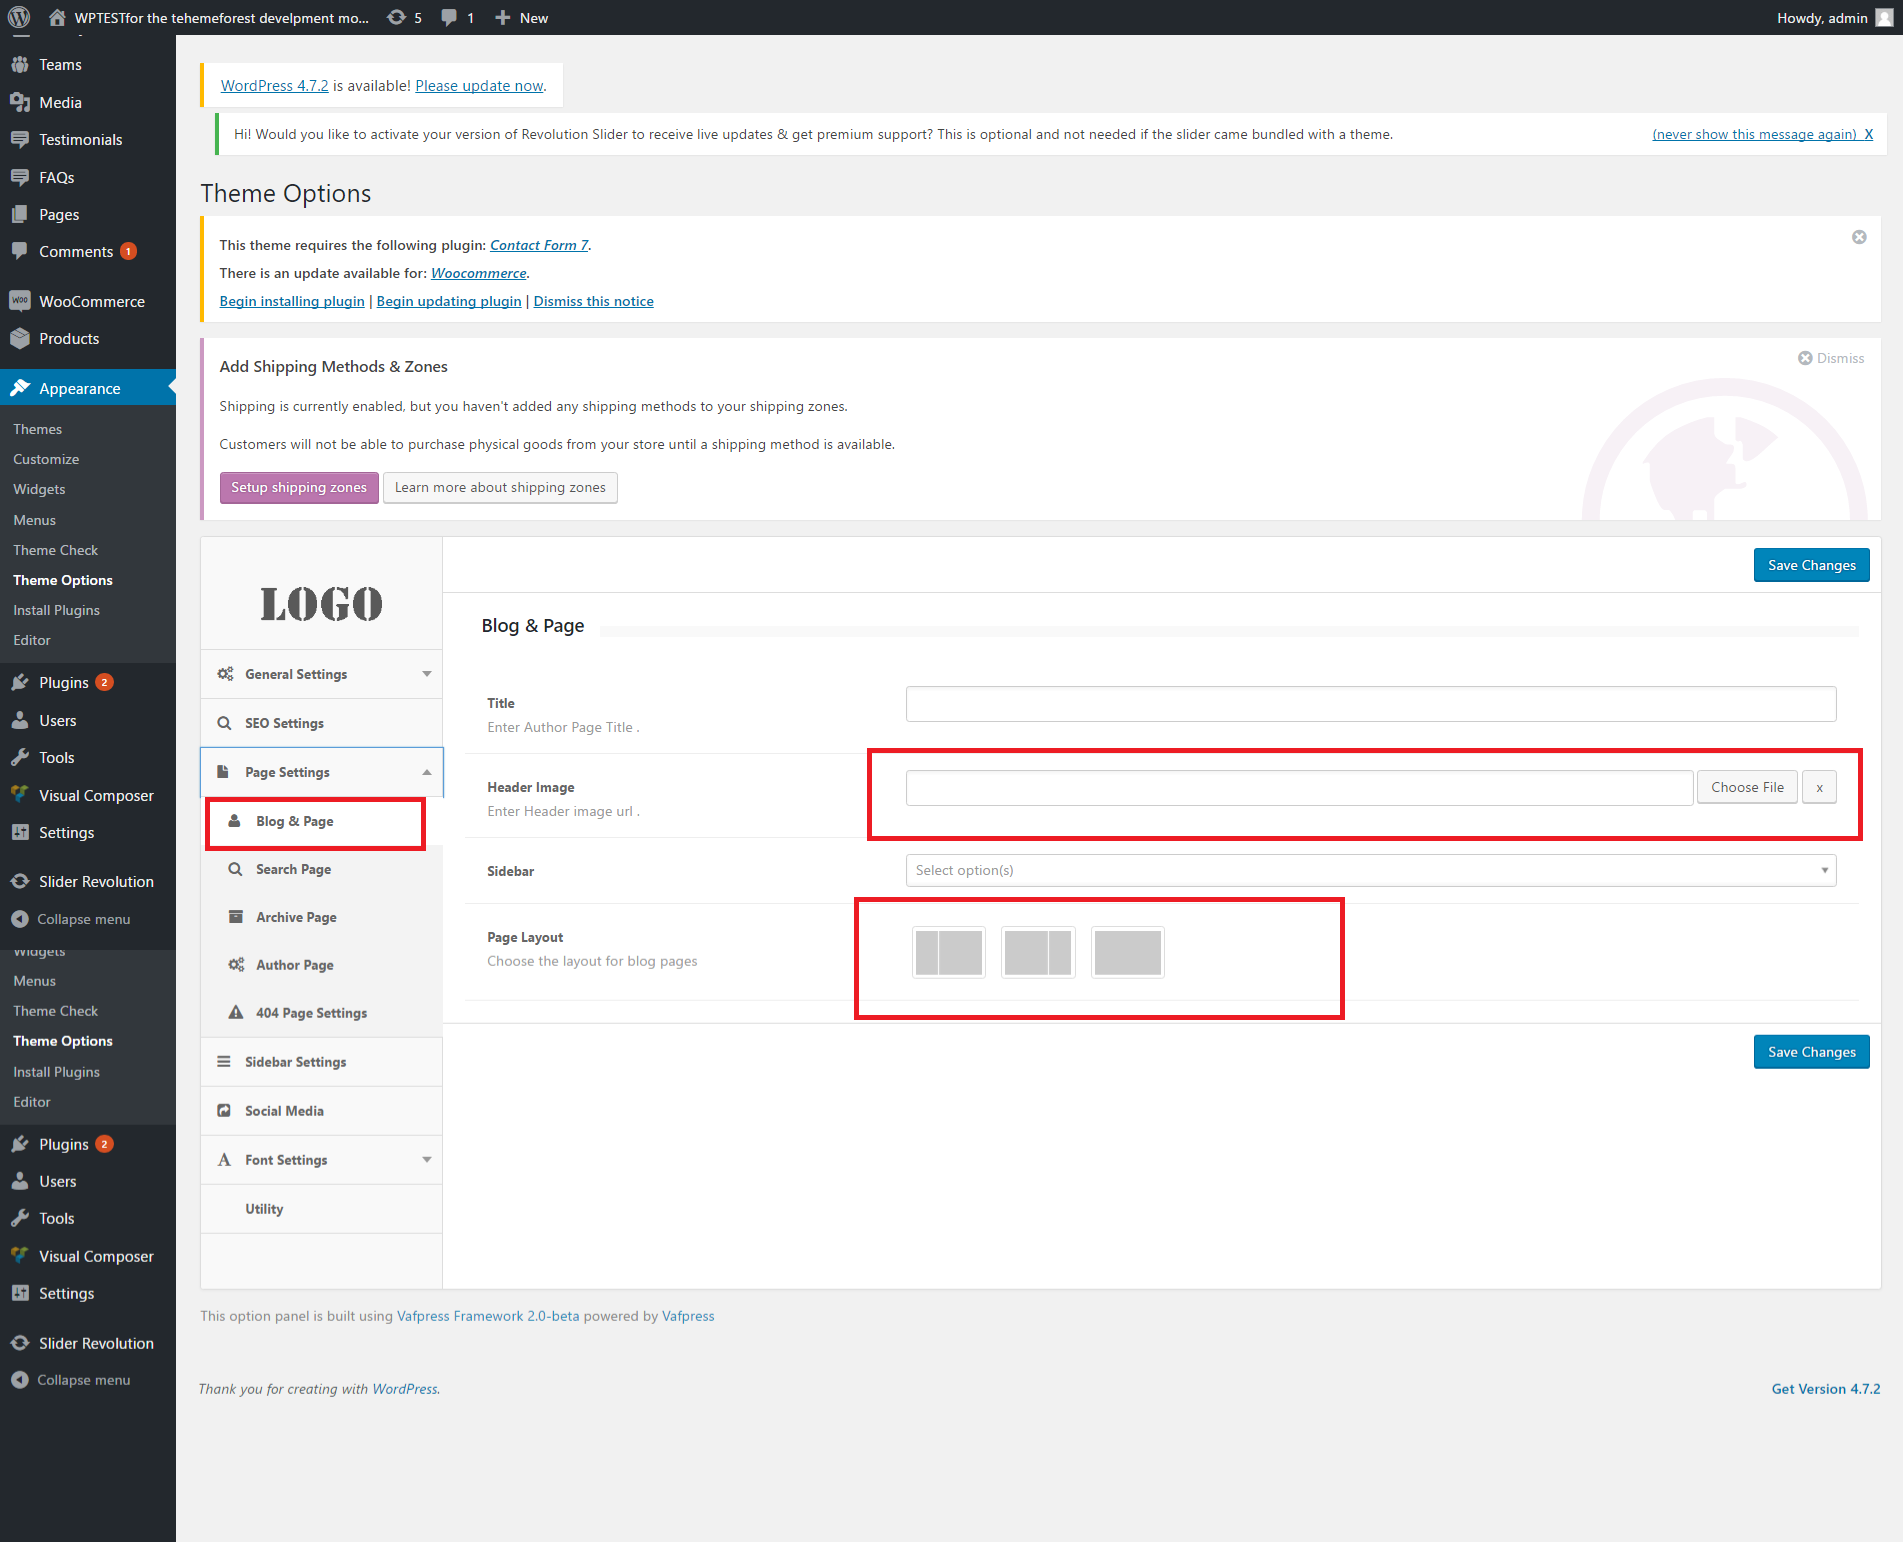Click the WooCommerce icon in sidebar
This screenshot has width=1903, height=1542.
pos(19,301)
